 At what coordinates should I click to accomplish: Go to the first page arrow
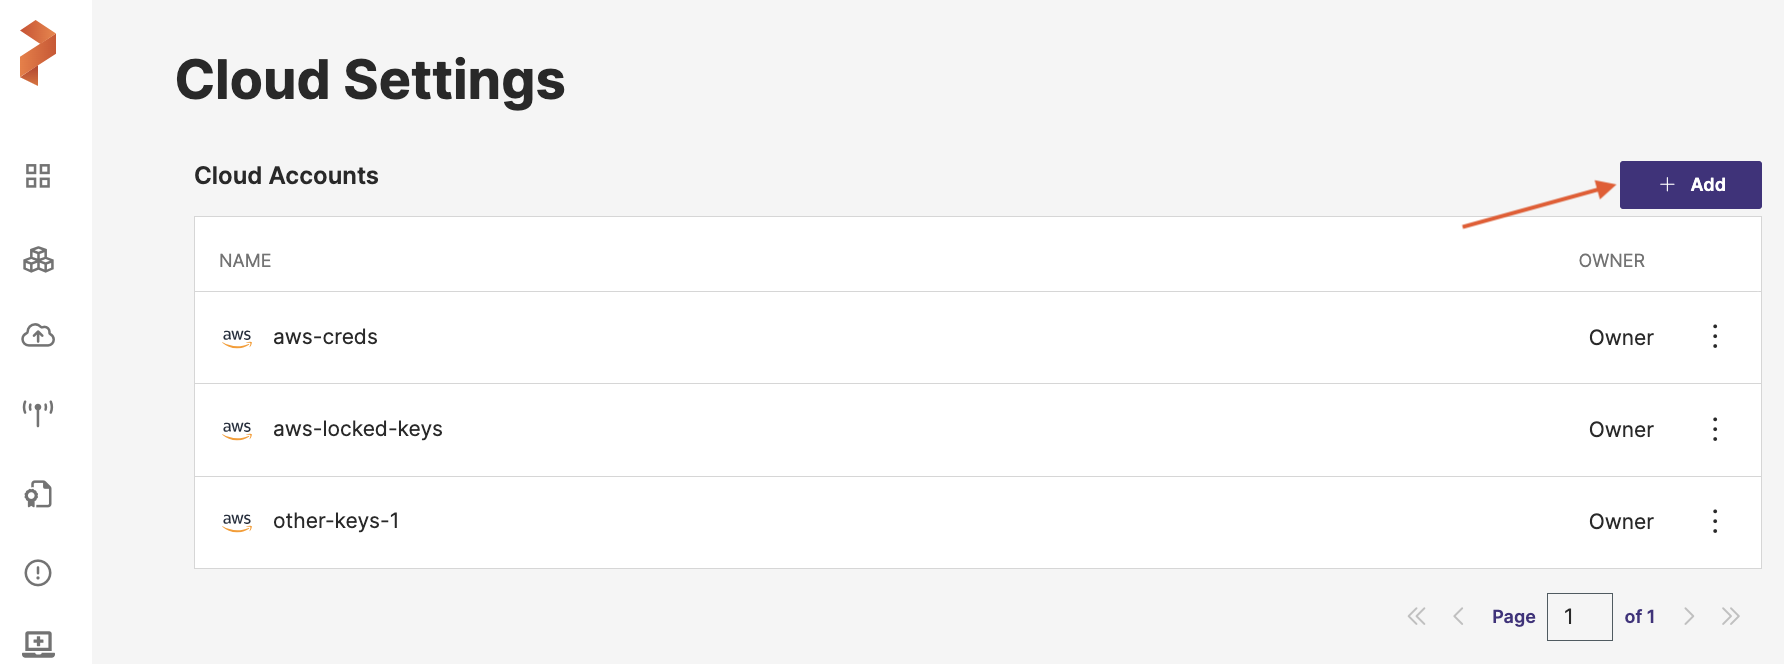(x=1417, y=617)
